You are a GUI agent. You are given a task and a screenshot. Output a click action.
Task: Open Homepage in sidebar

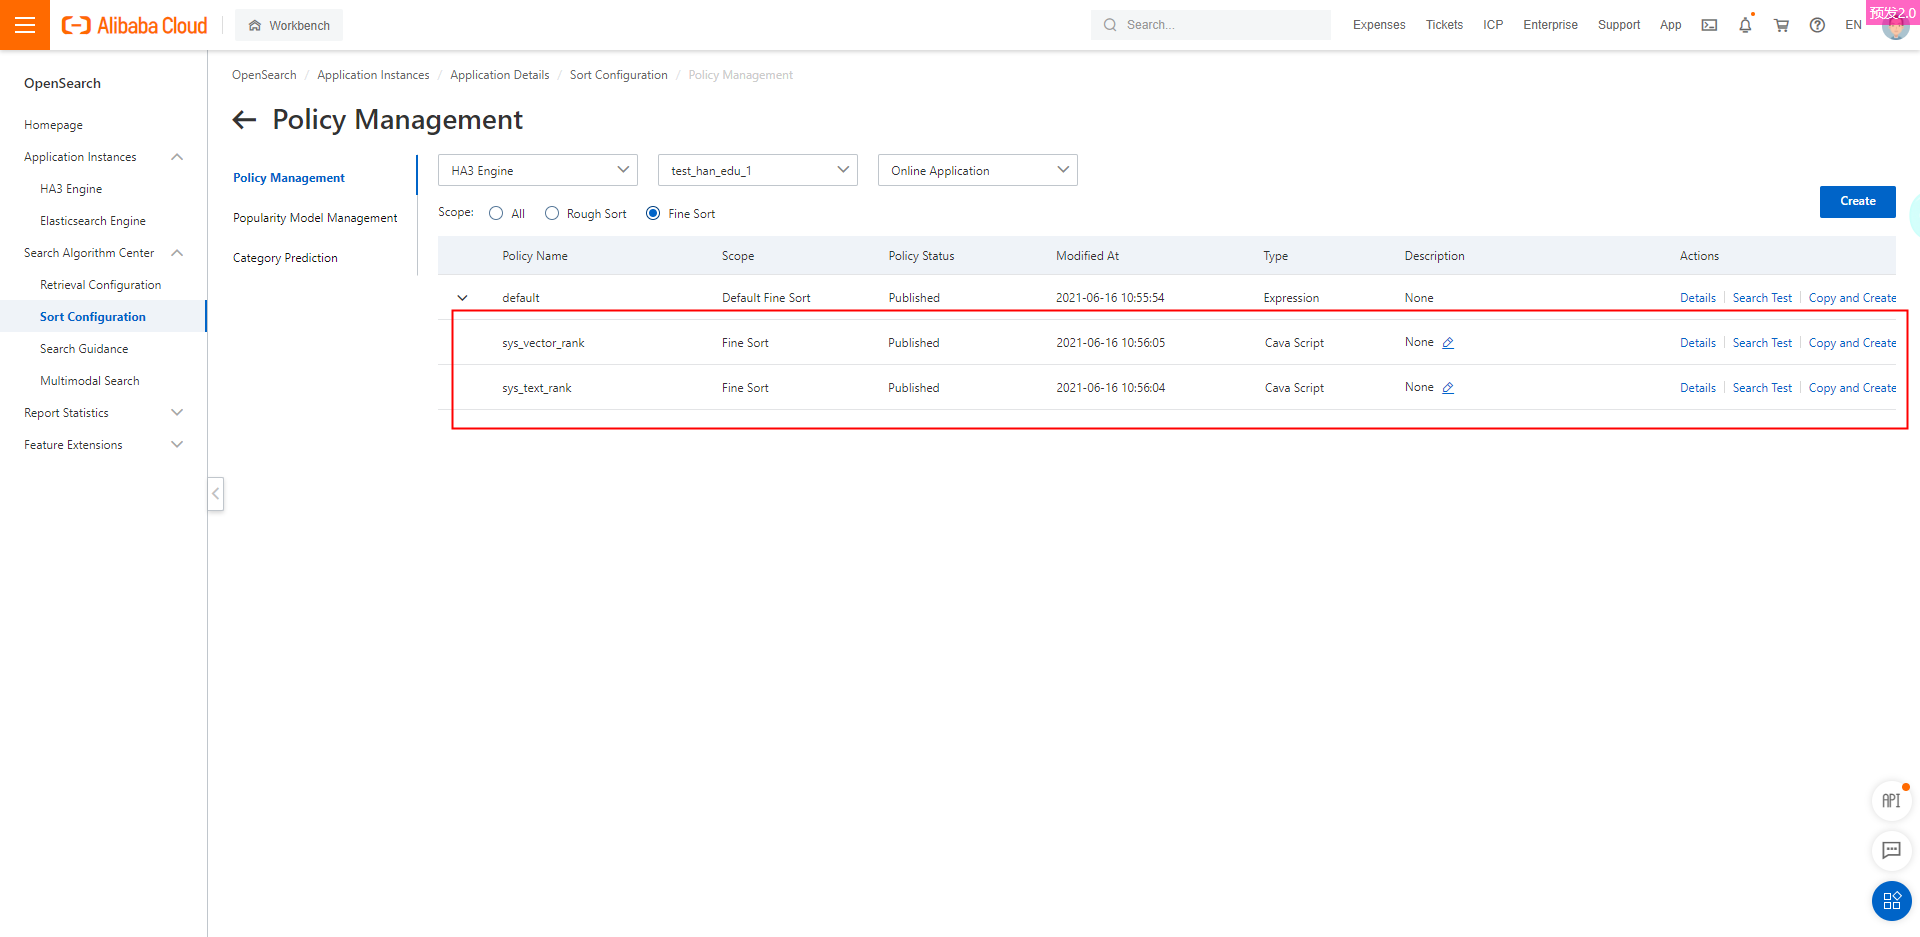53,125
